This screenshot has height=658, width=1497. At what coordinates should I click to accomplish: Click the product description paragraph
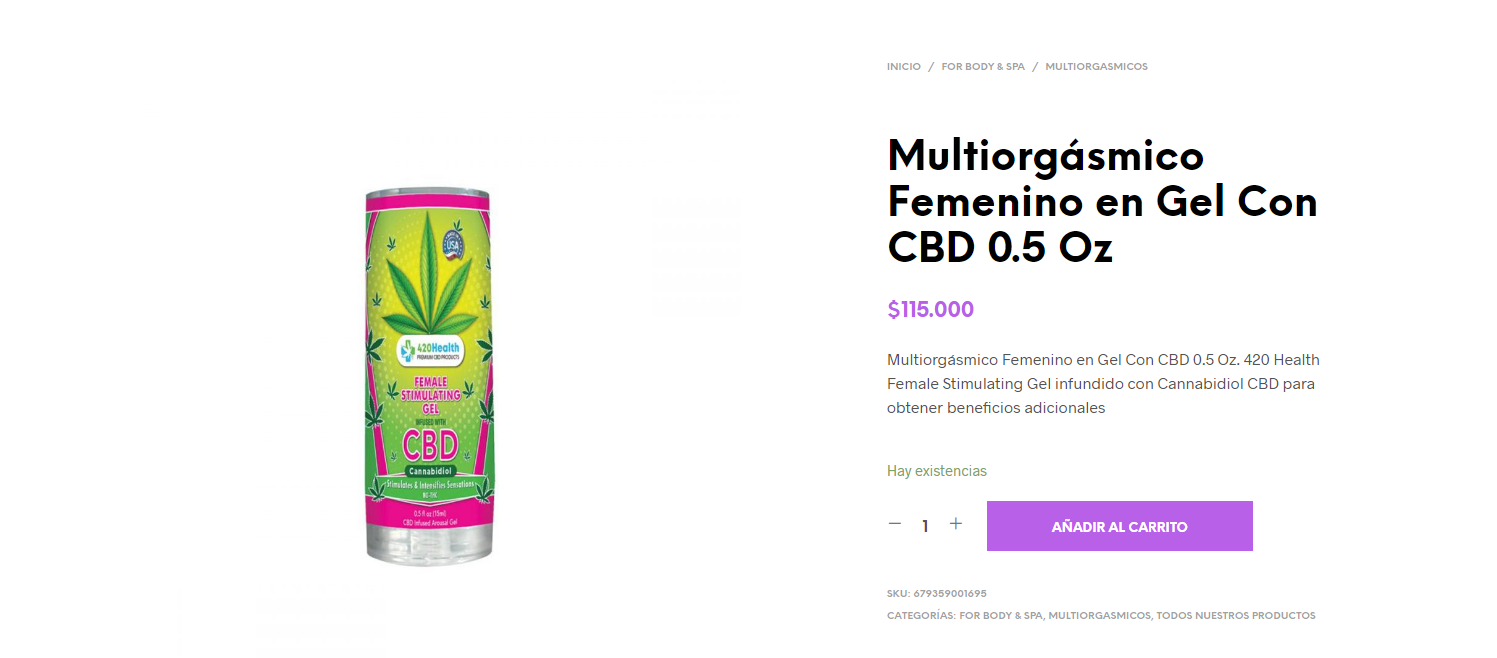1103,384
